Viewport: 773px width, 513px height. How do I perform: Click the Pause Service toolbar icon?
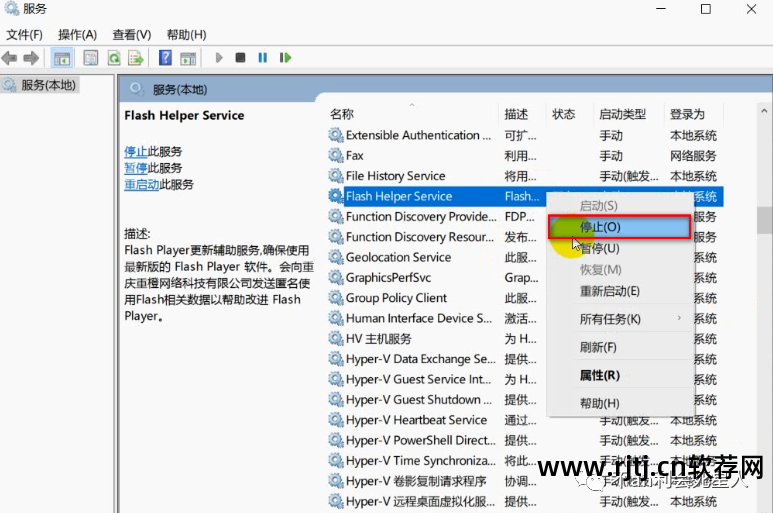262,58
